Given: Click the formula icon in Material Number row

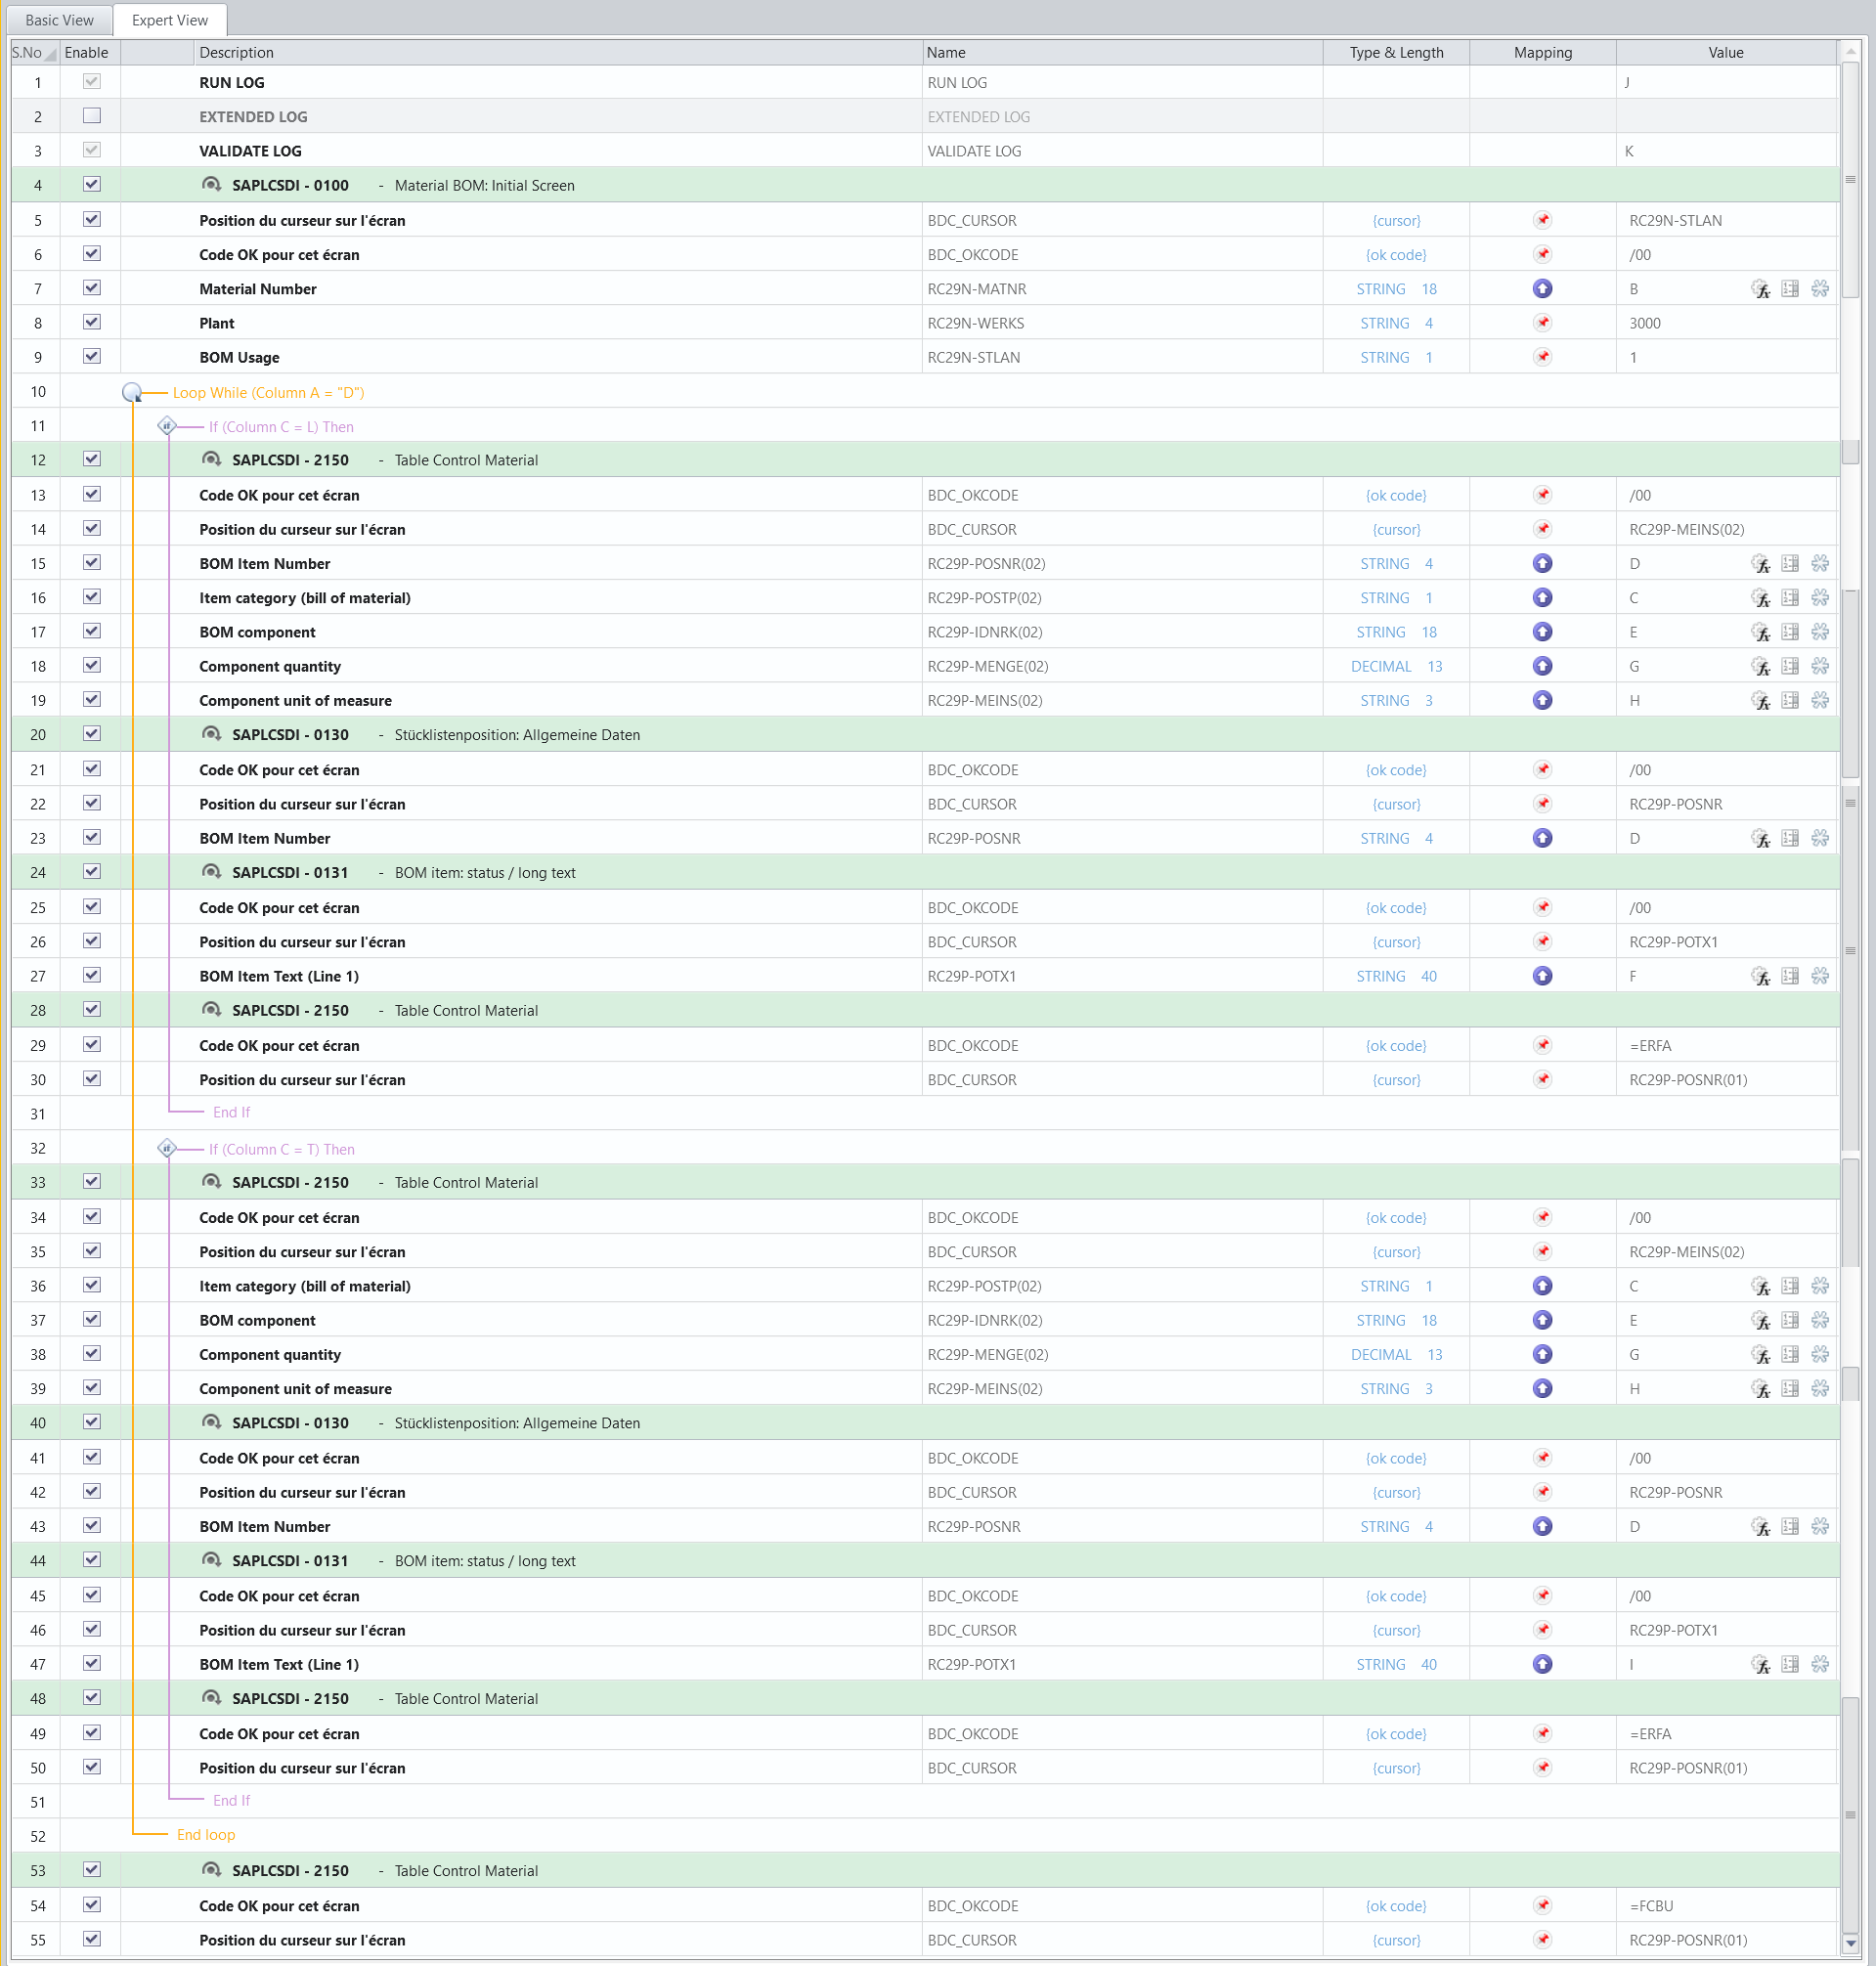Looking at the screenshot, I should tap(1761, 289).
